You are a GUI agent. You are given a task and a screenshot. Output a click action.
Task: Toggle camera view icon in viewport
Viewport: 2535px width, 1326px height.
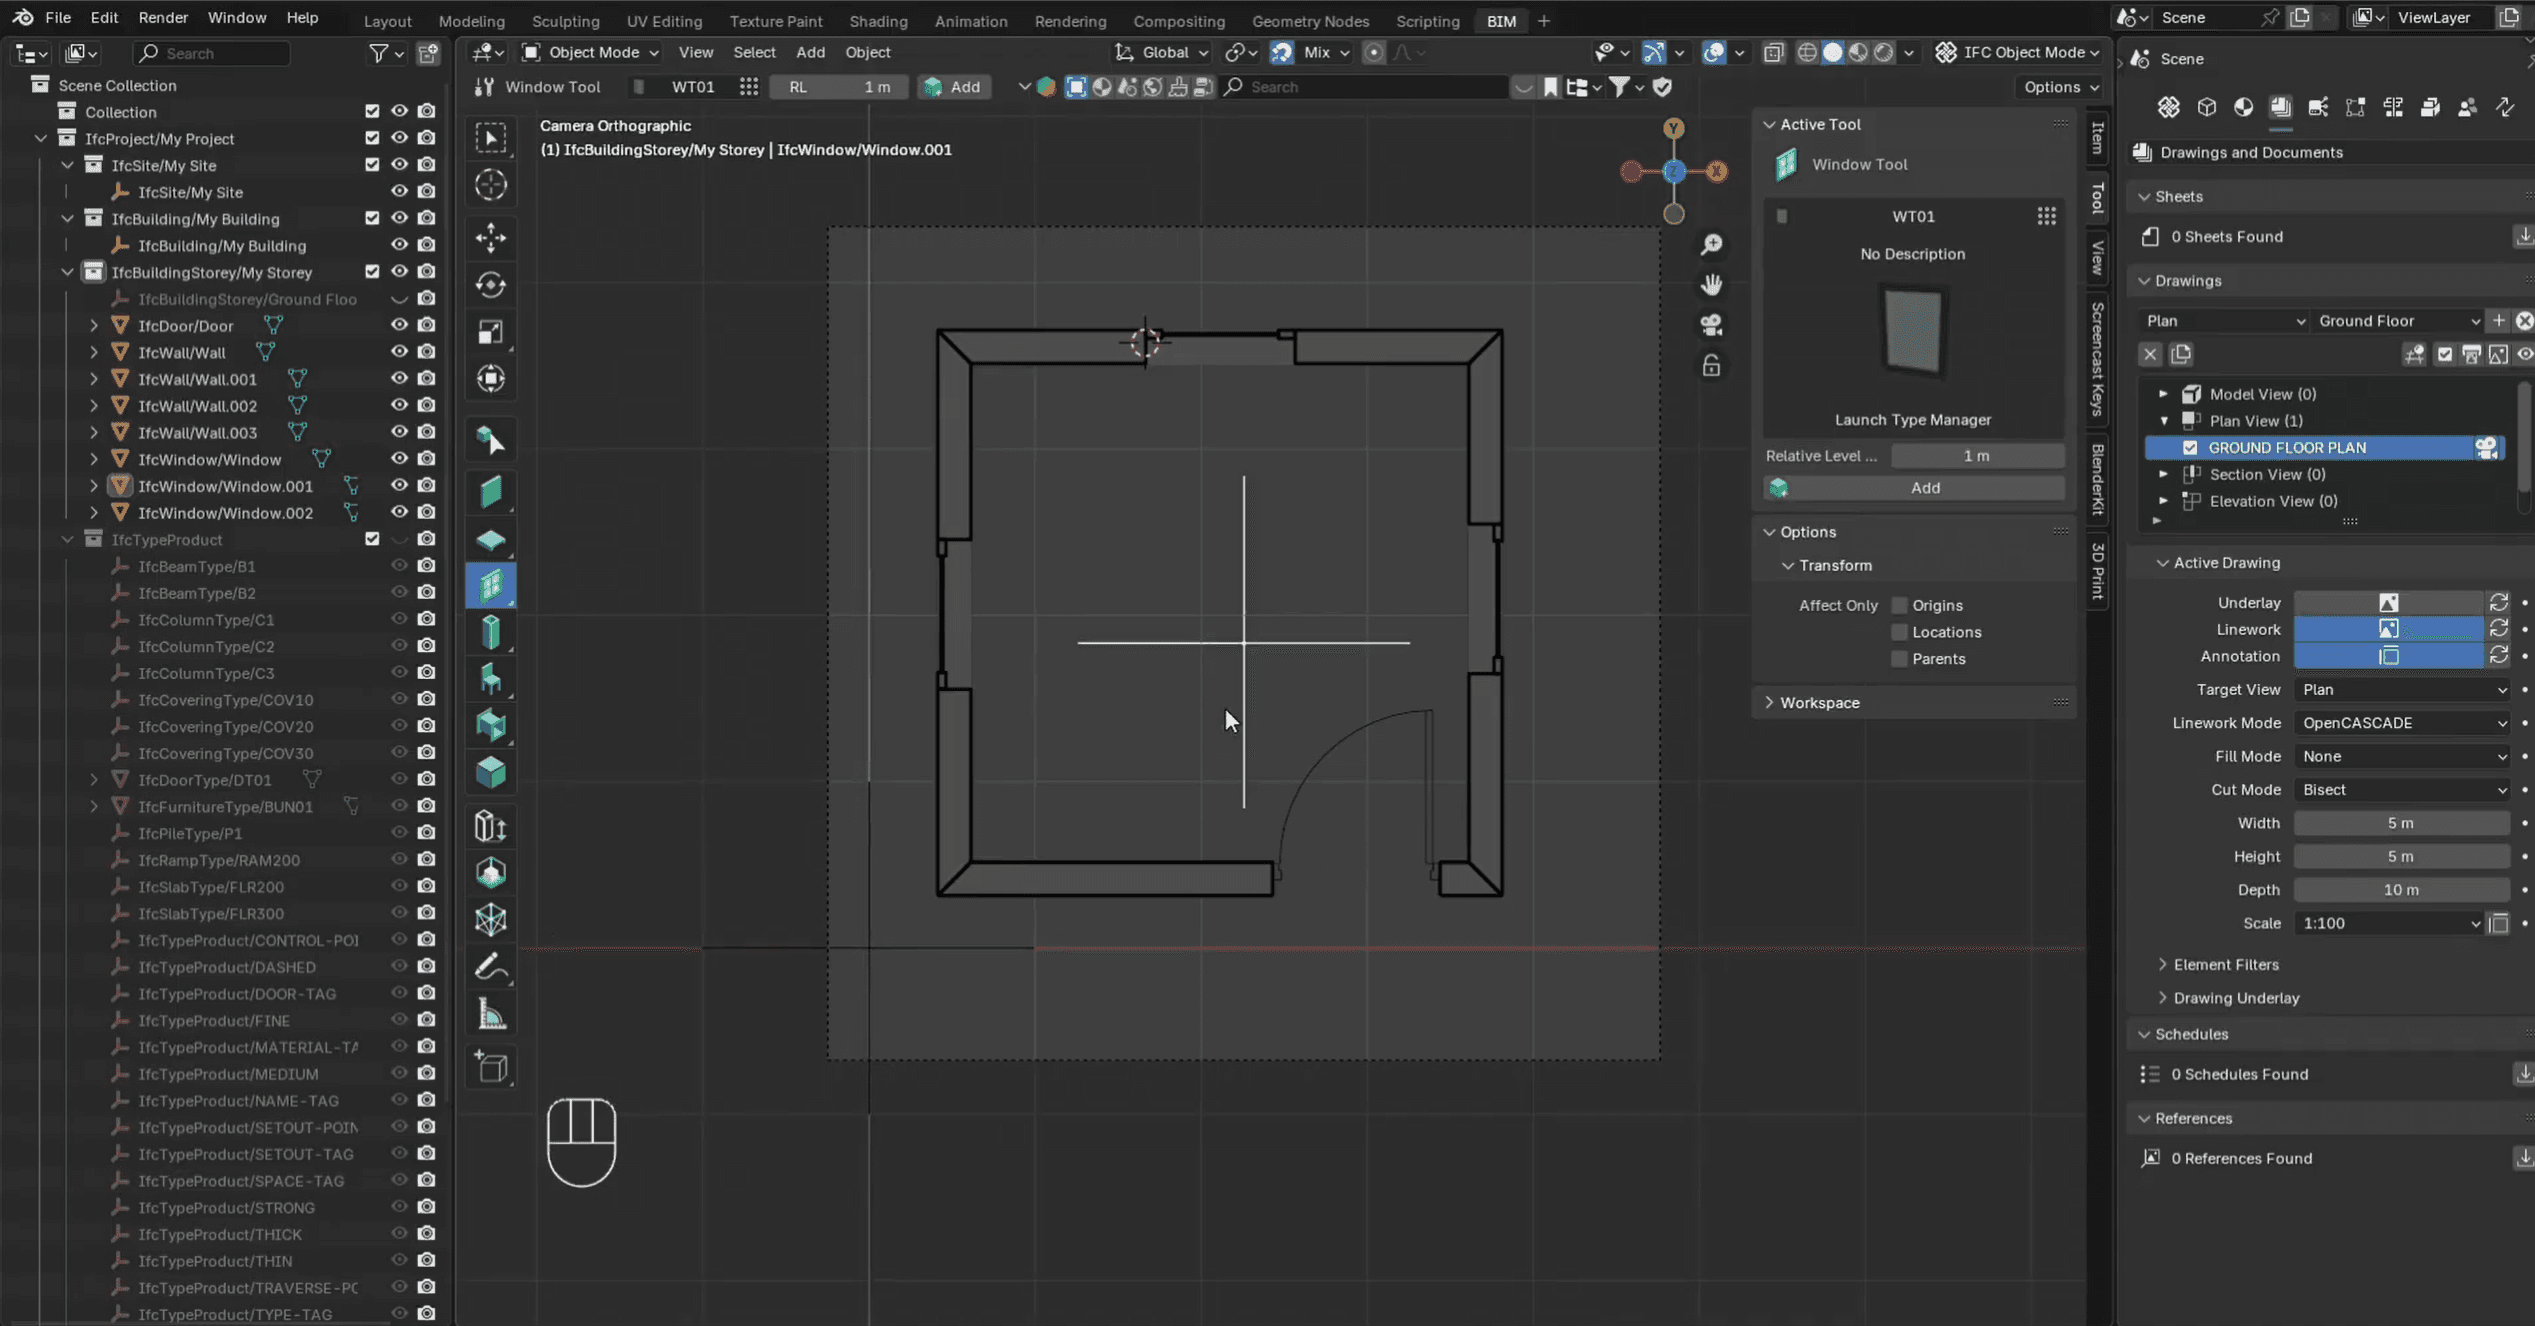tap(1712, 325)
